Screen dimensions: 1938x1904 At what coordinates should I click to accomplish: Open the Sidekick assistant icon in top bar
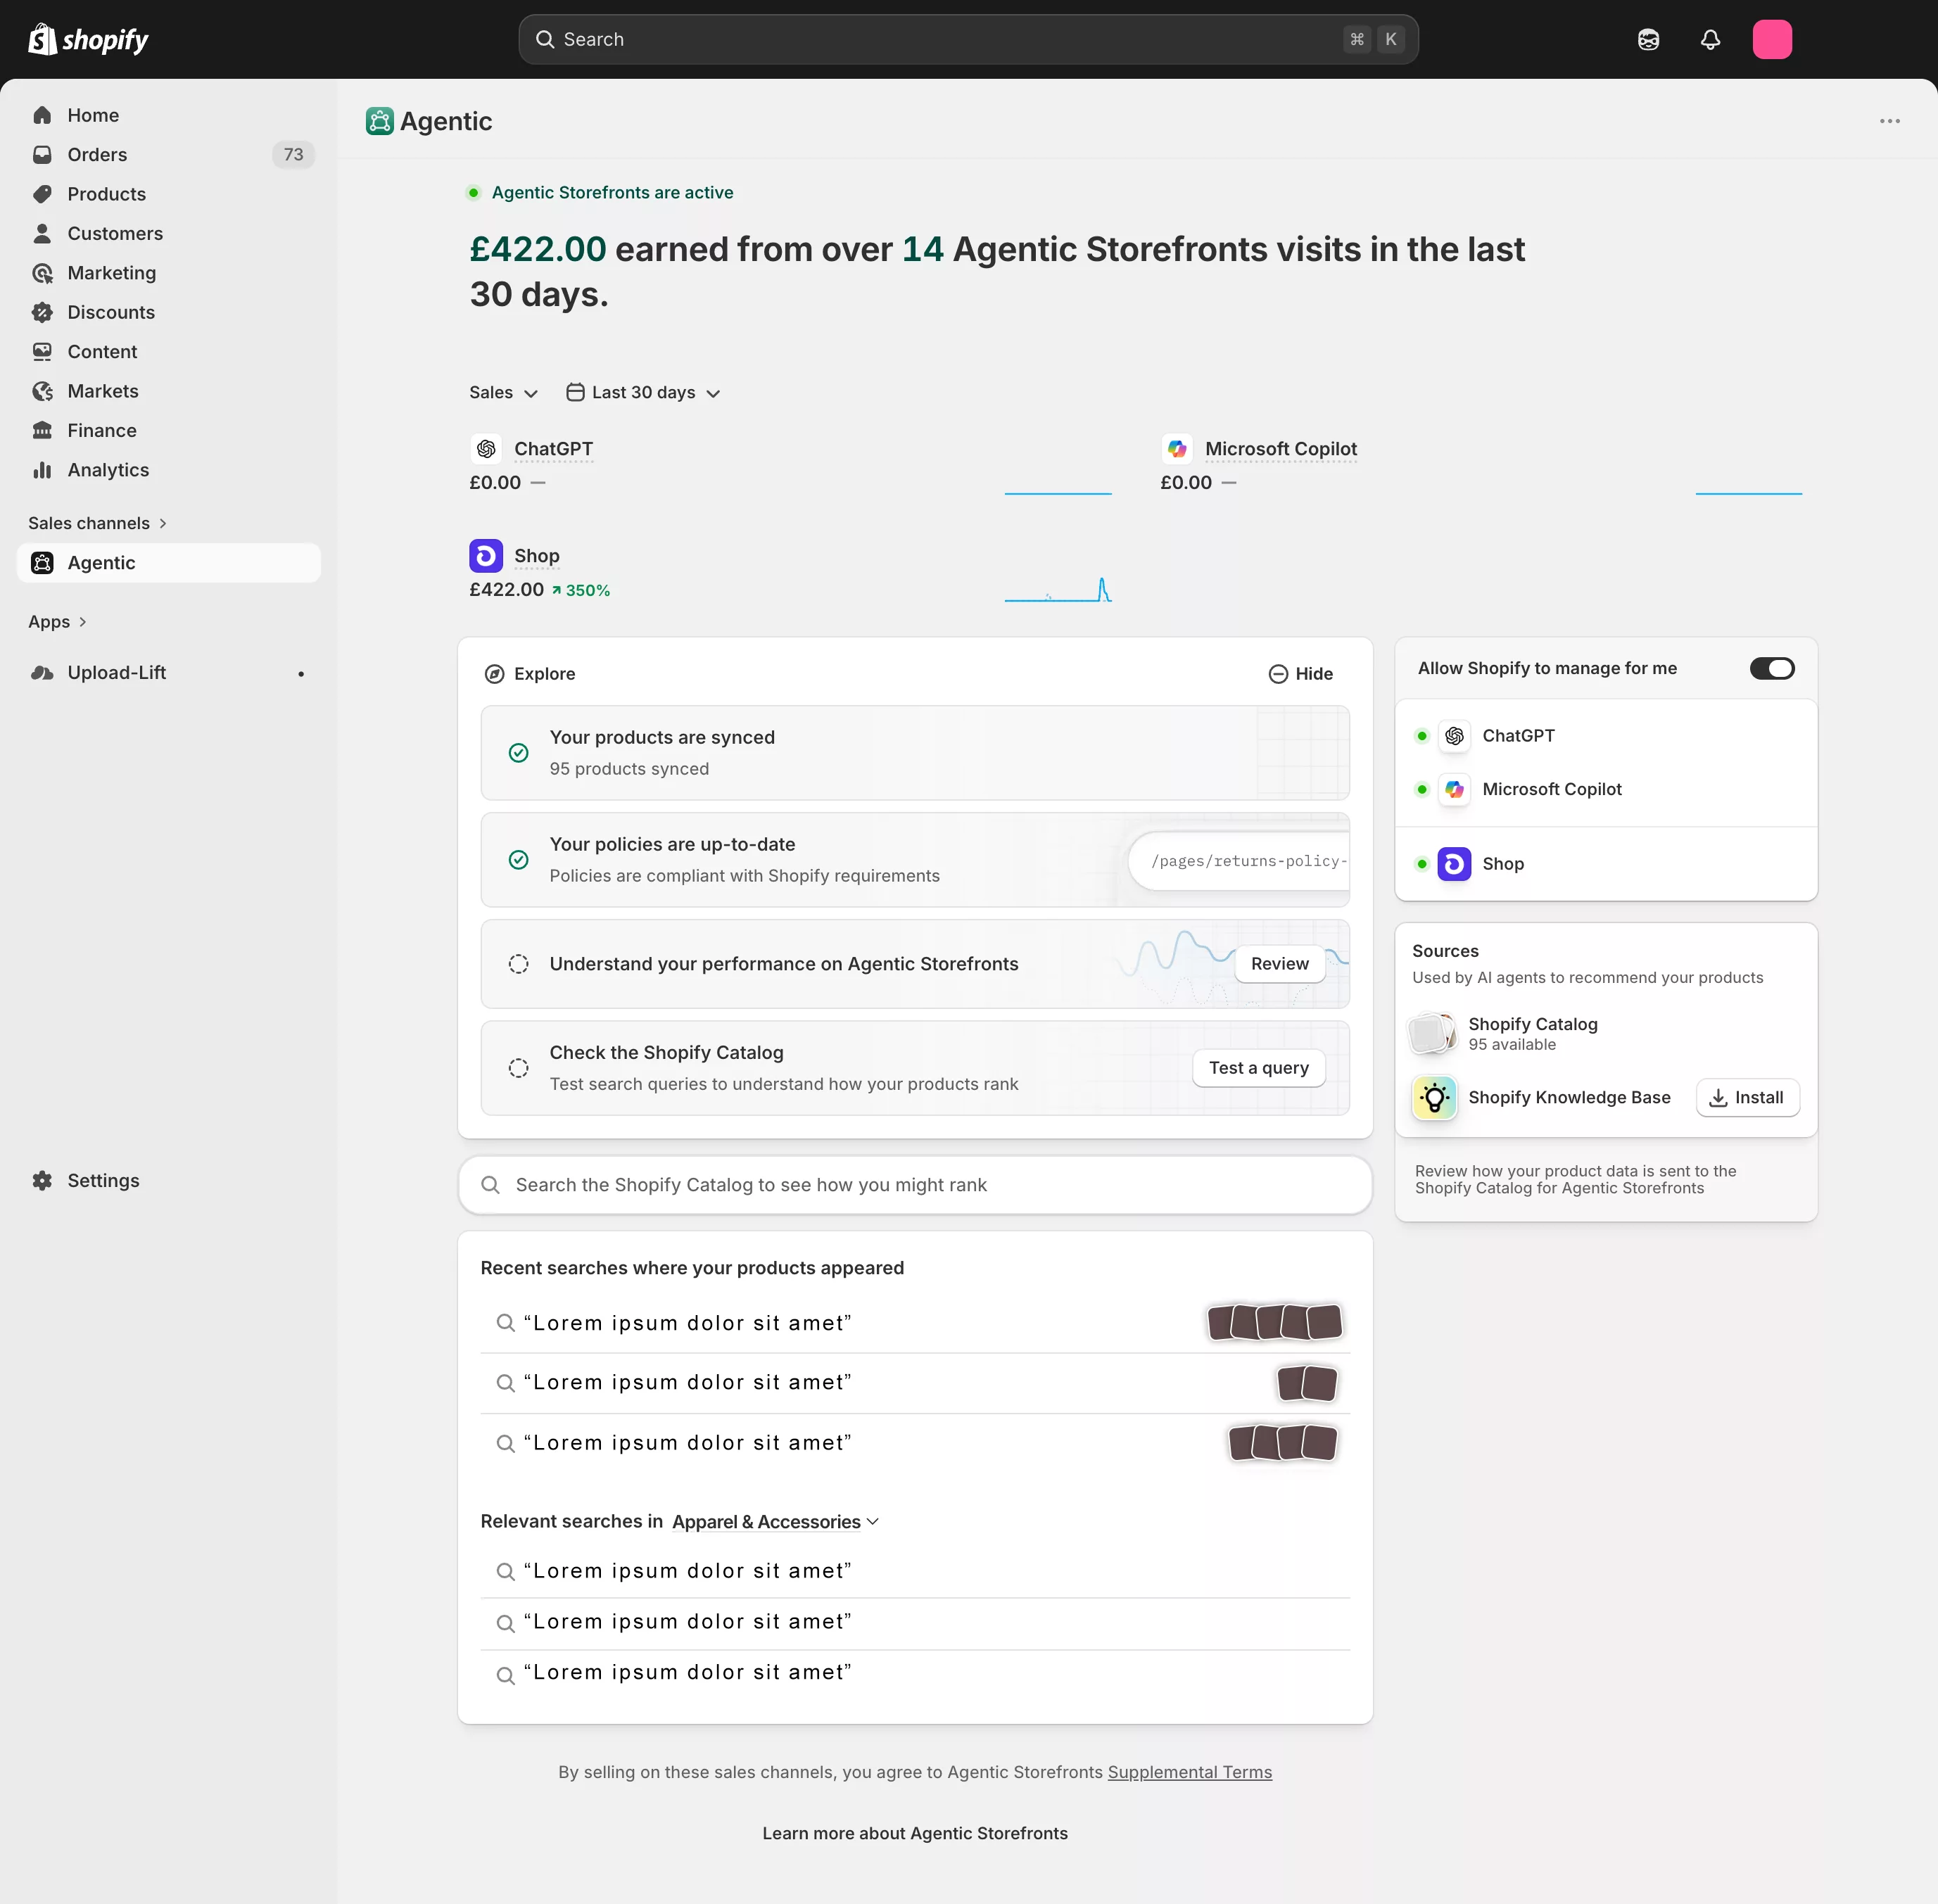[1648, 39]
